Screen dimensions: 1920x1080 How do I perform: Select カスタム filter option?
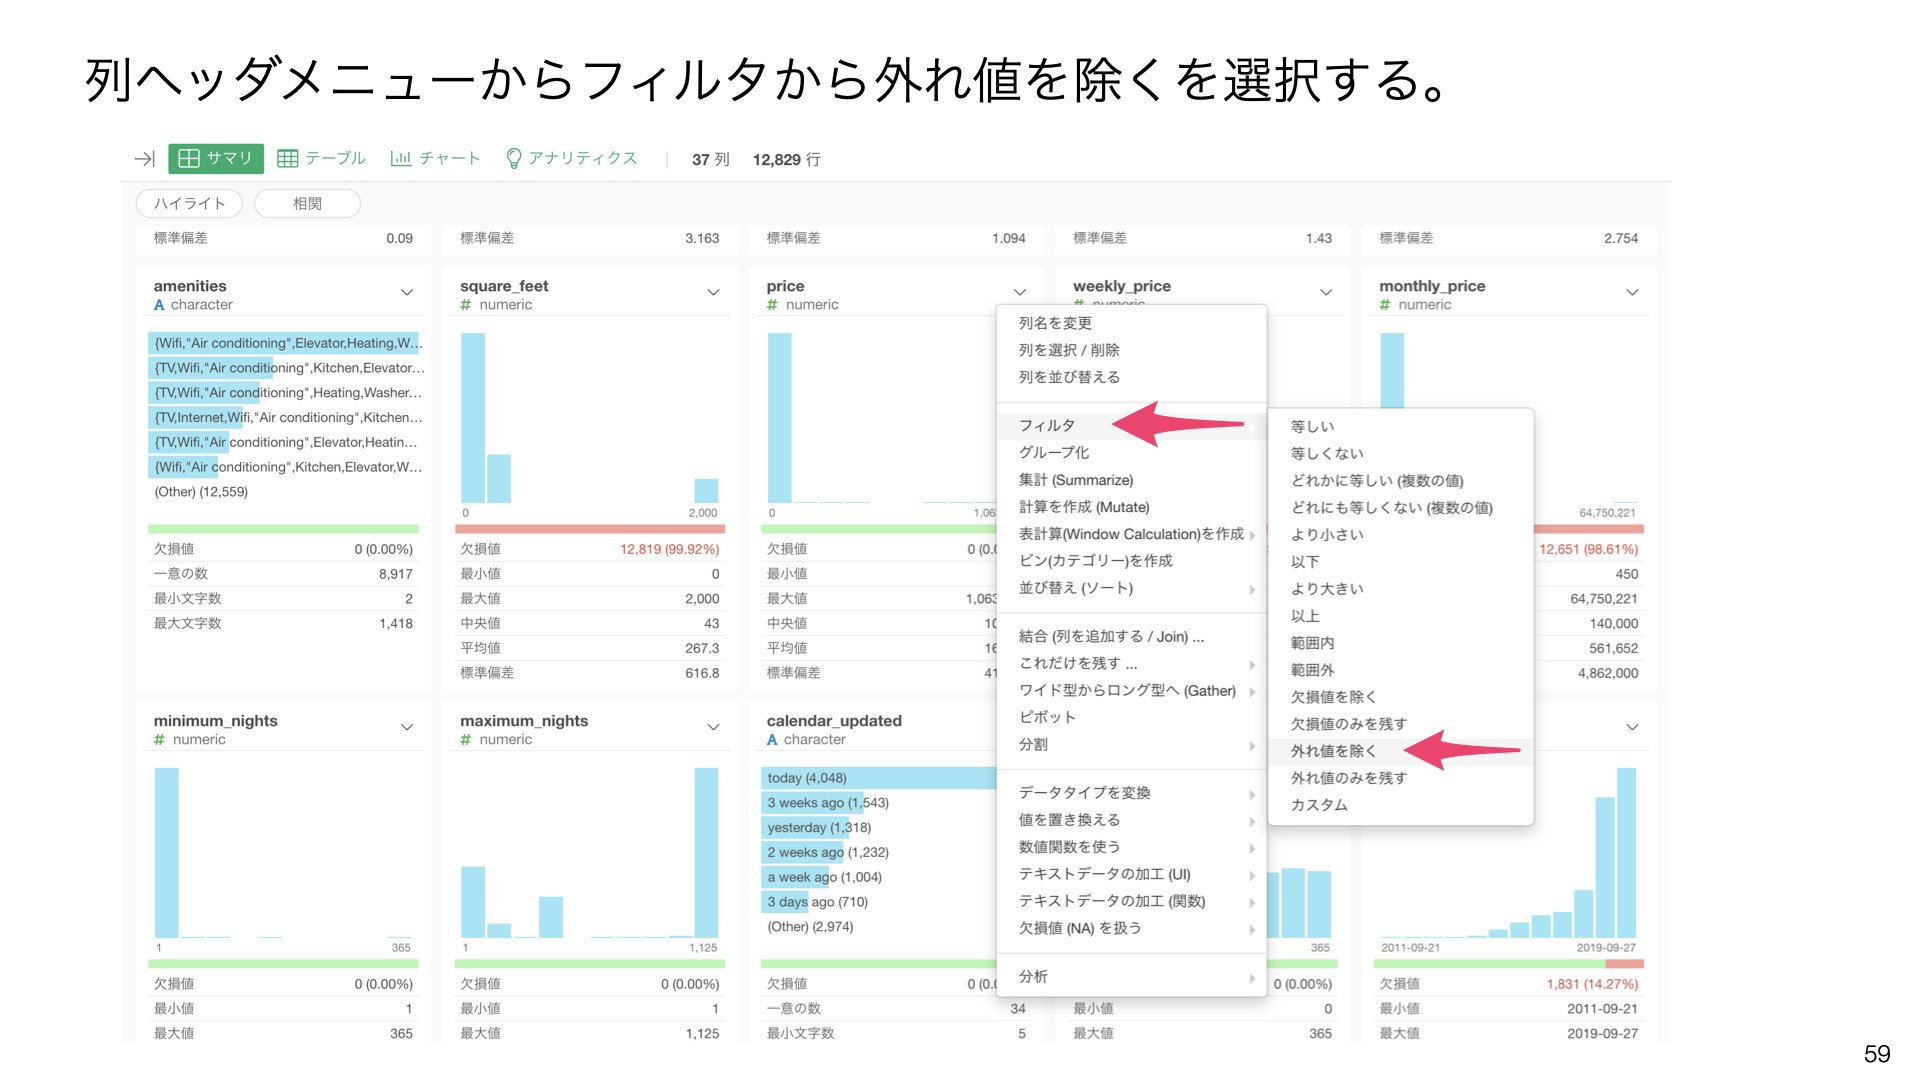1400,805
